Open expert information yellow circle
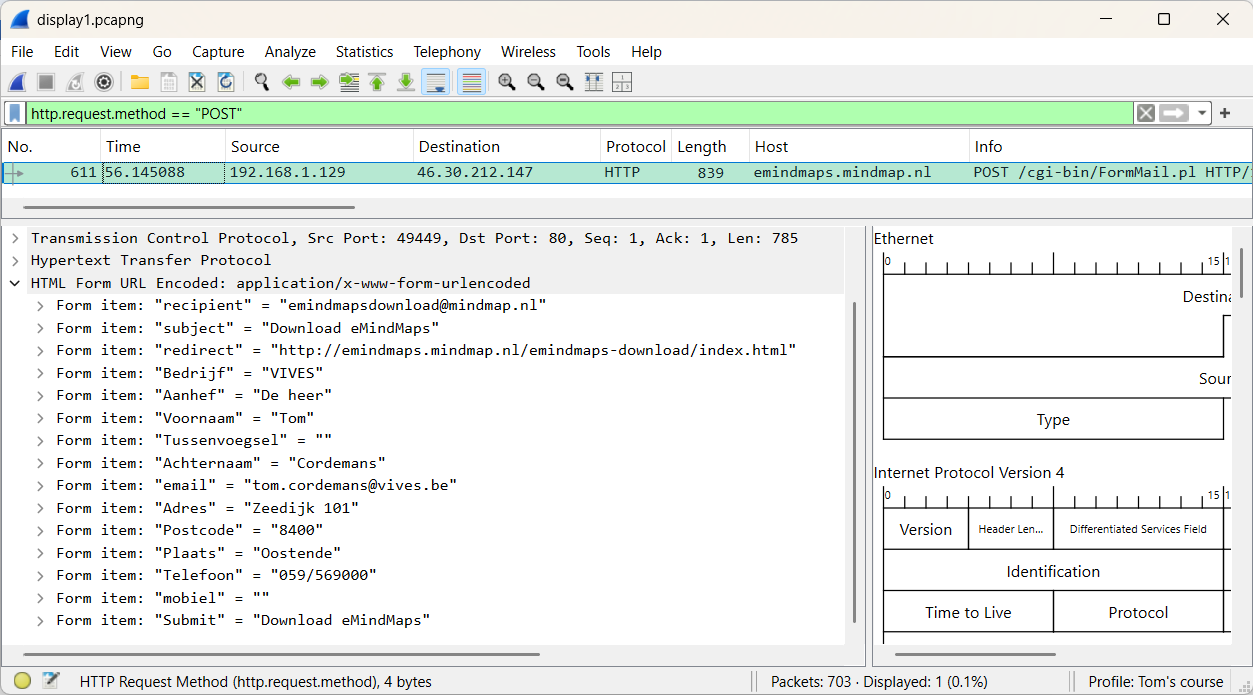This screenshot has height=695, width=1253. click(x=22, y=681)
